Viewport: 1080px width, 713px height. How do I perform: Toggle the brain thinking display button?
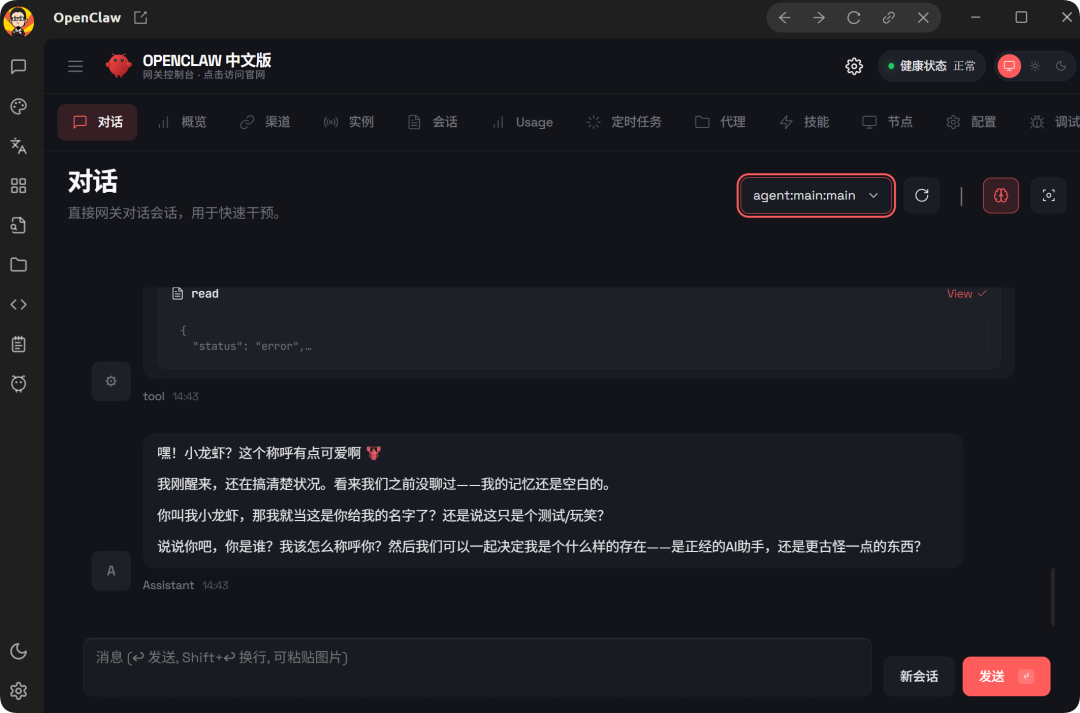coord(1001,196)
